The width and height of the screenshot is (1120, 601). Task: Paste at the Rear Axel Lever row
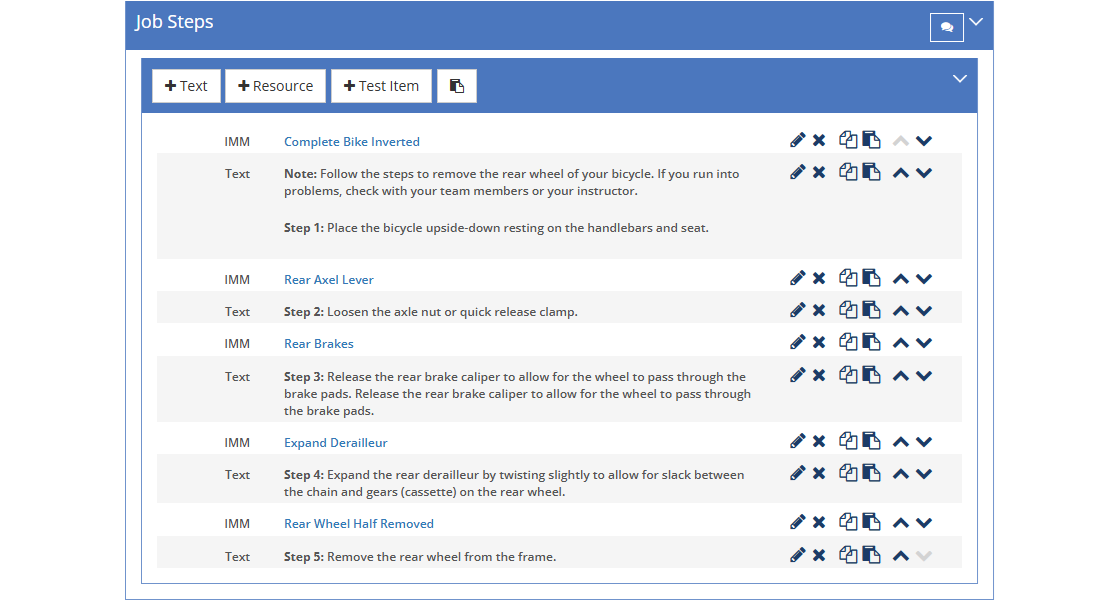tap(871, 278)
